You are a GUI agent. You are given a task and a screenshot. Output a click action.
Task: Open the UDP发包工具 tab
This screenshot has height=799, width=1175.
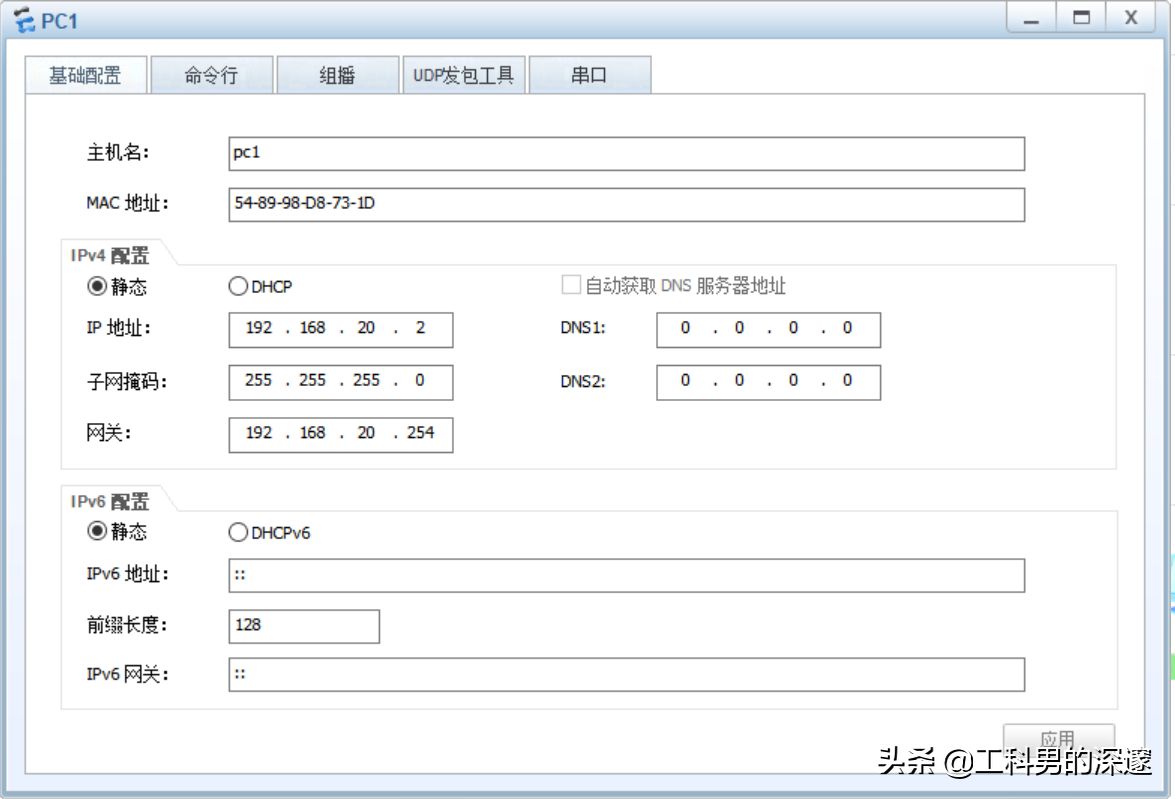[463, 76]
